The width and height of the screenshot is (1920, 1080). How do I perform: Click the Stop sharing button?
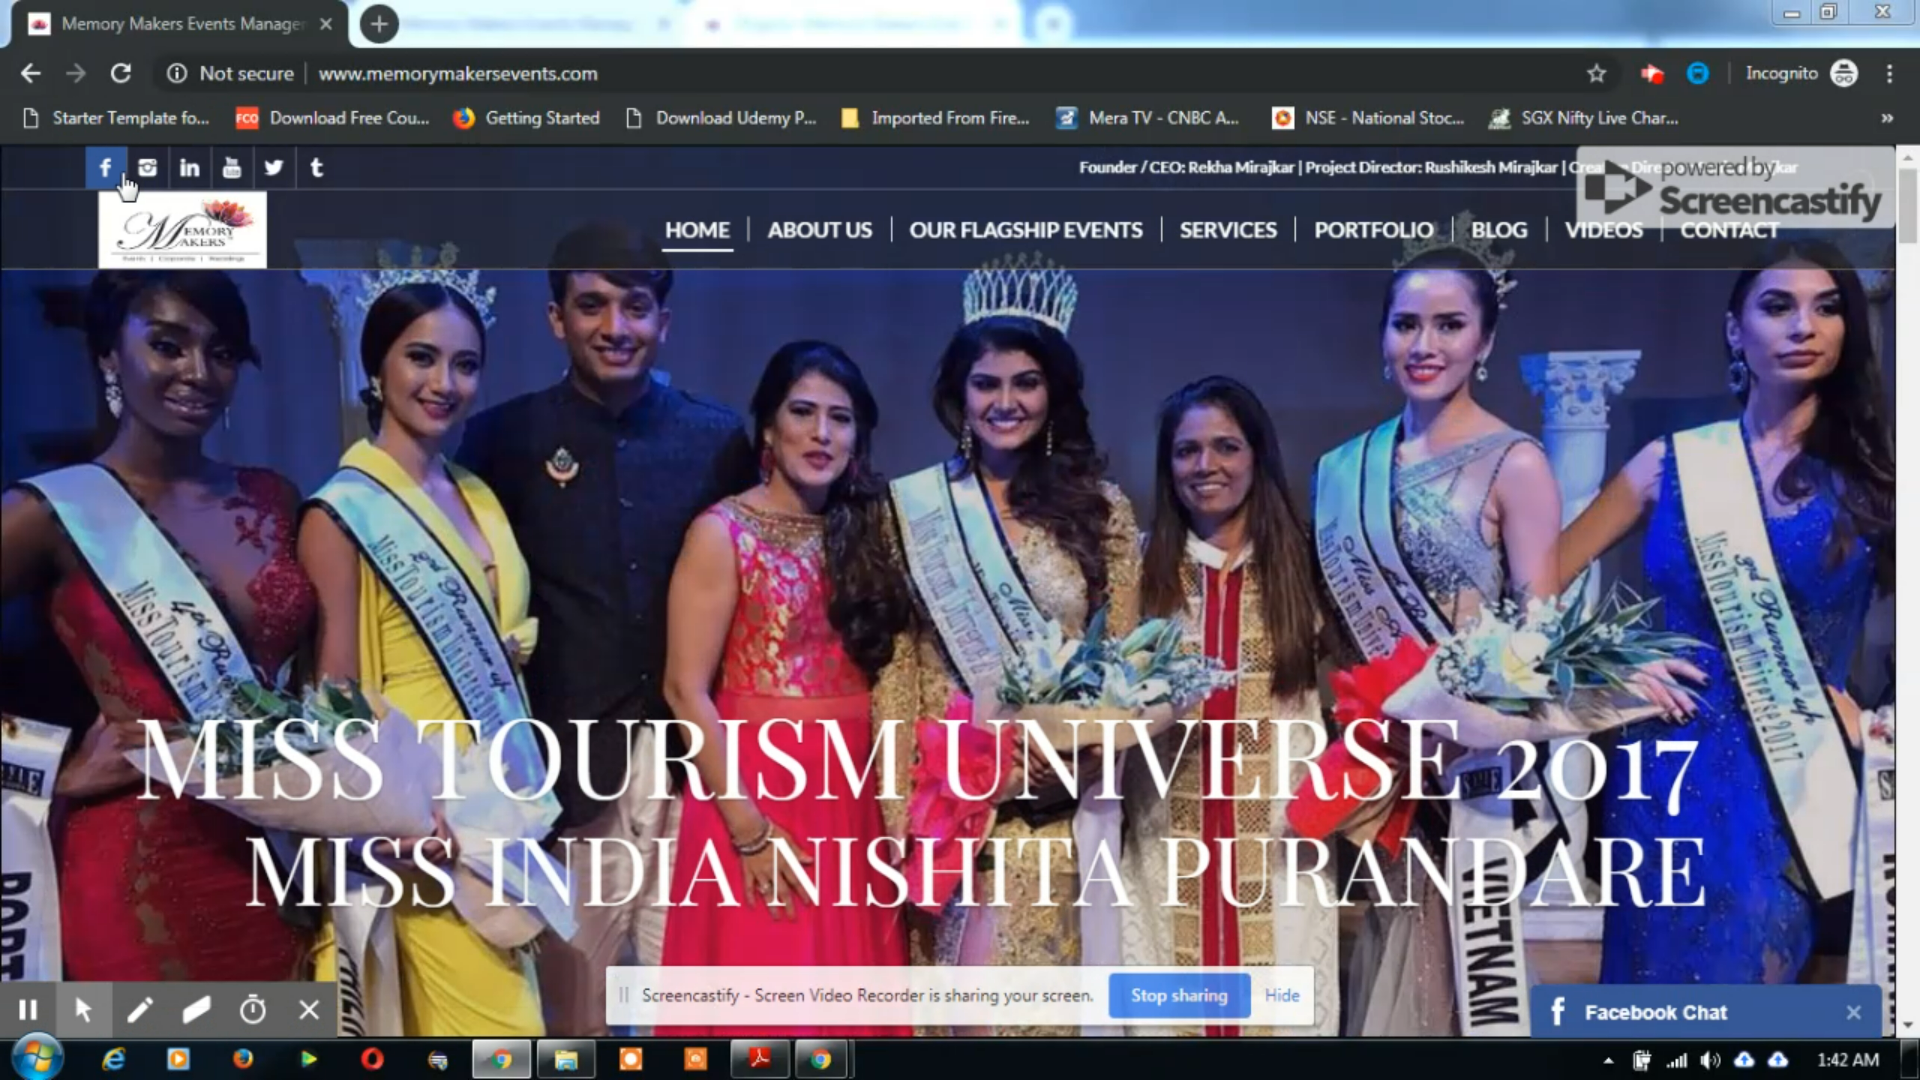[1178, 996]
